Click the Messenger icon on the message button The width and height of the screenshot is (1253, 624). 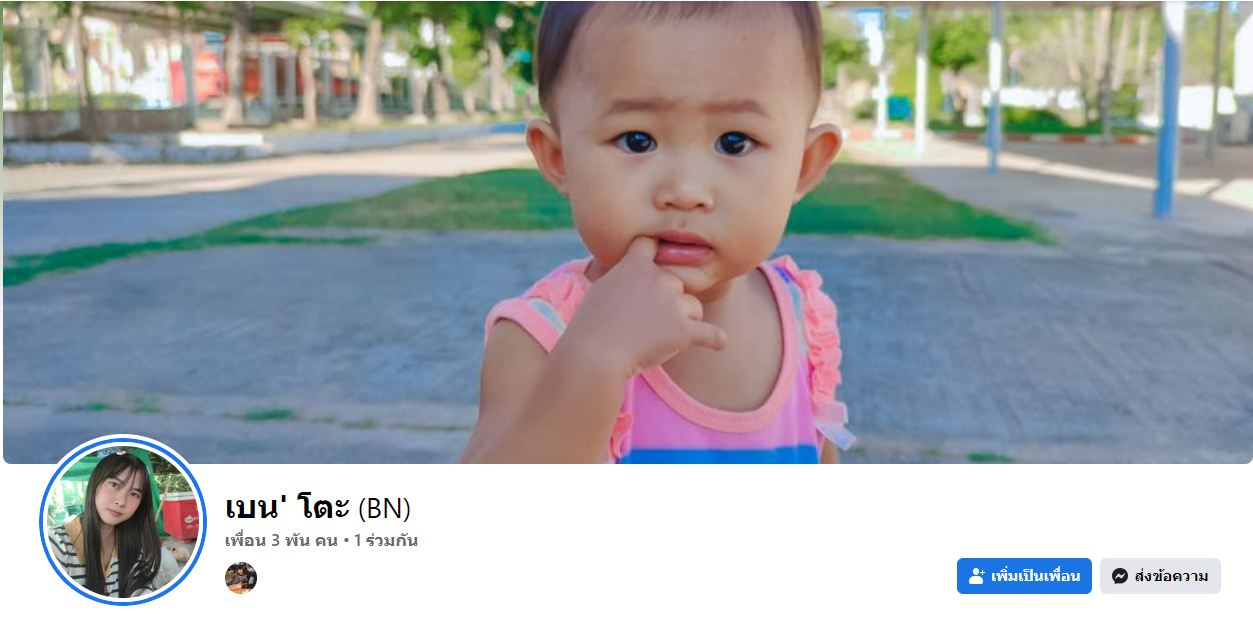tap(1120, 576)
